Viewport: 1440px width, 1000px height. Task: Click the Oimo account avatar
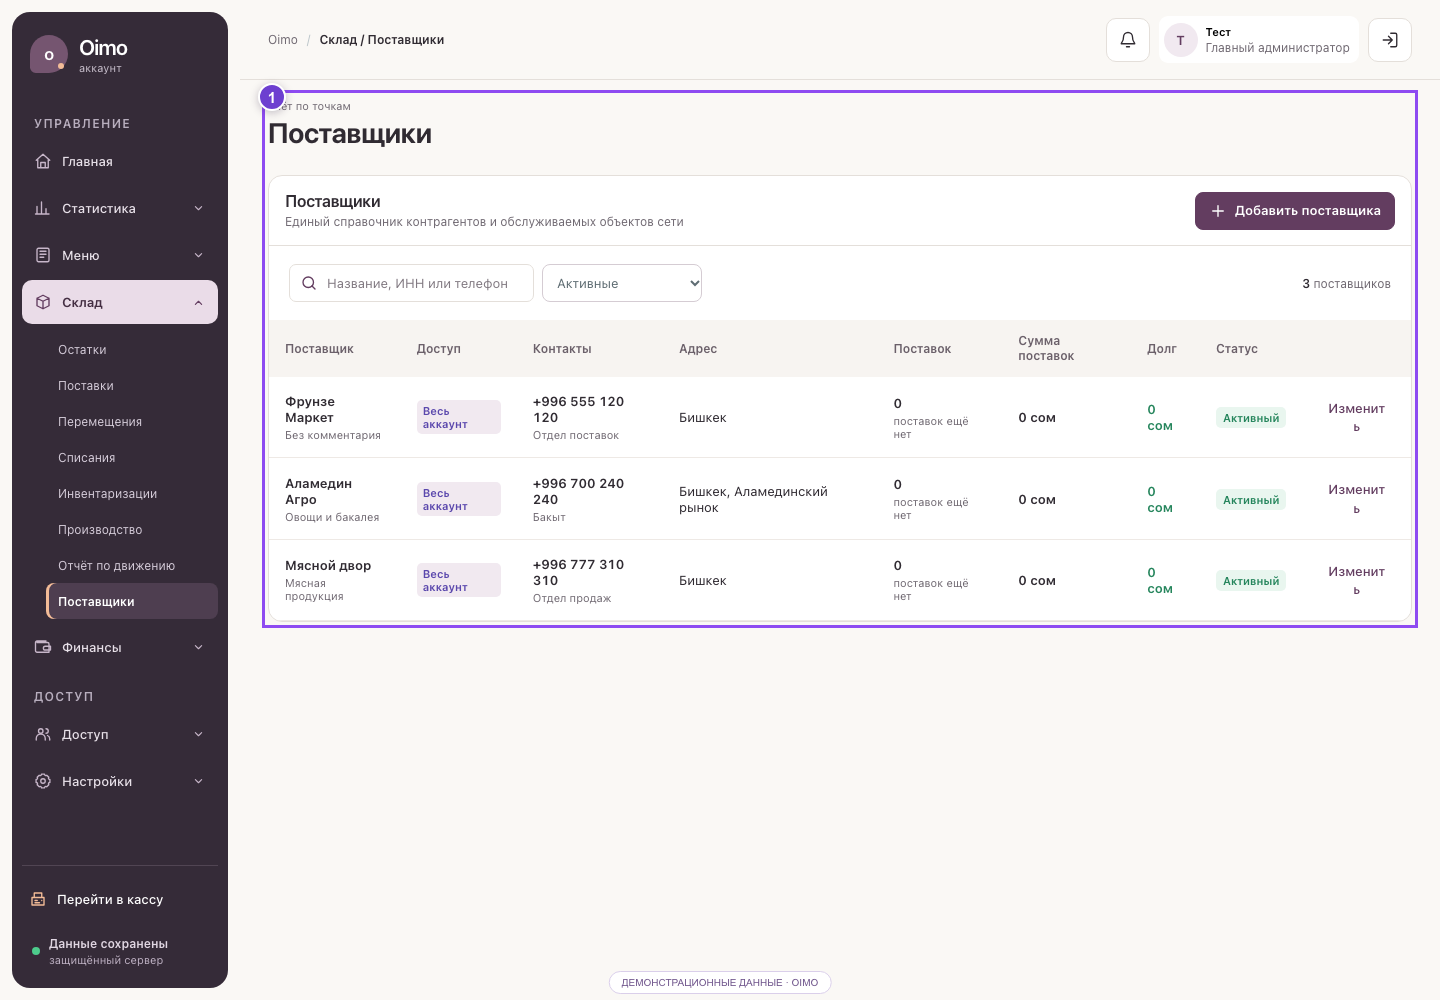tap(49, 55)
